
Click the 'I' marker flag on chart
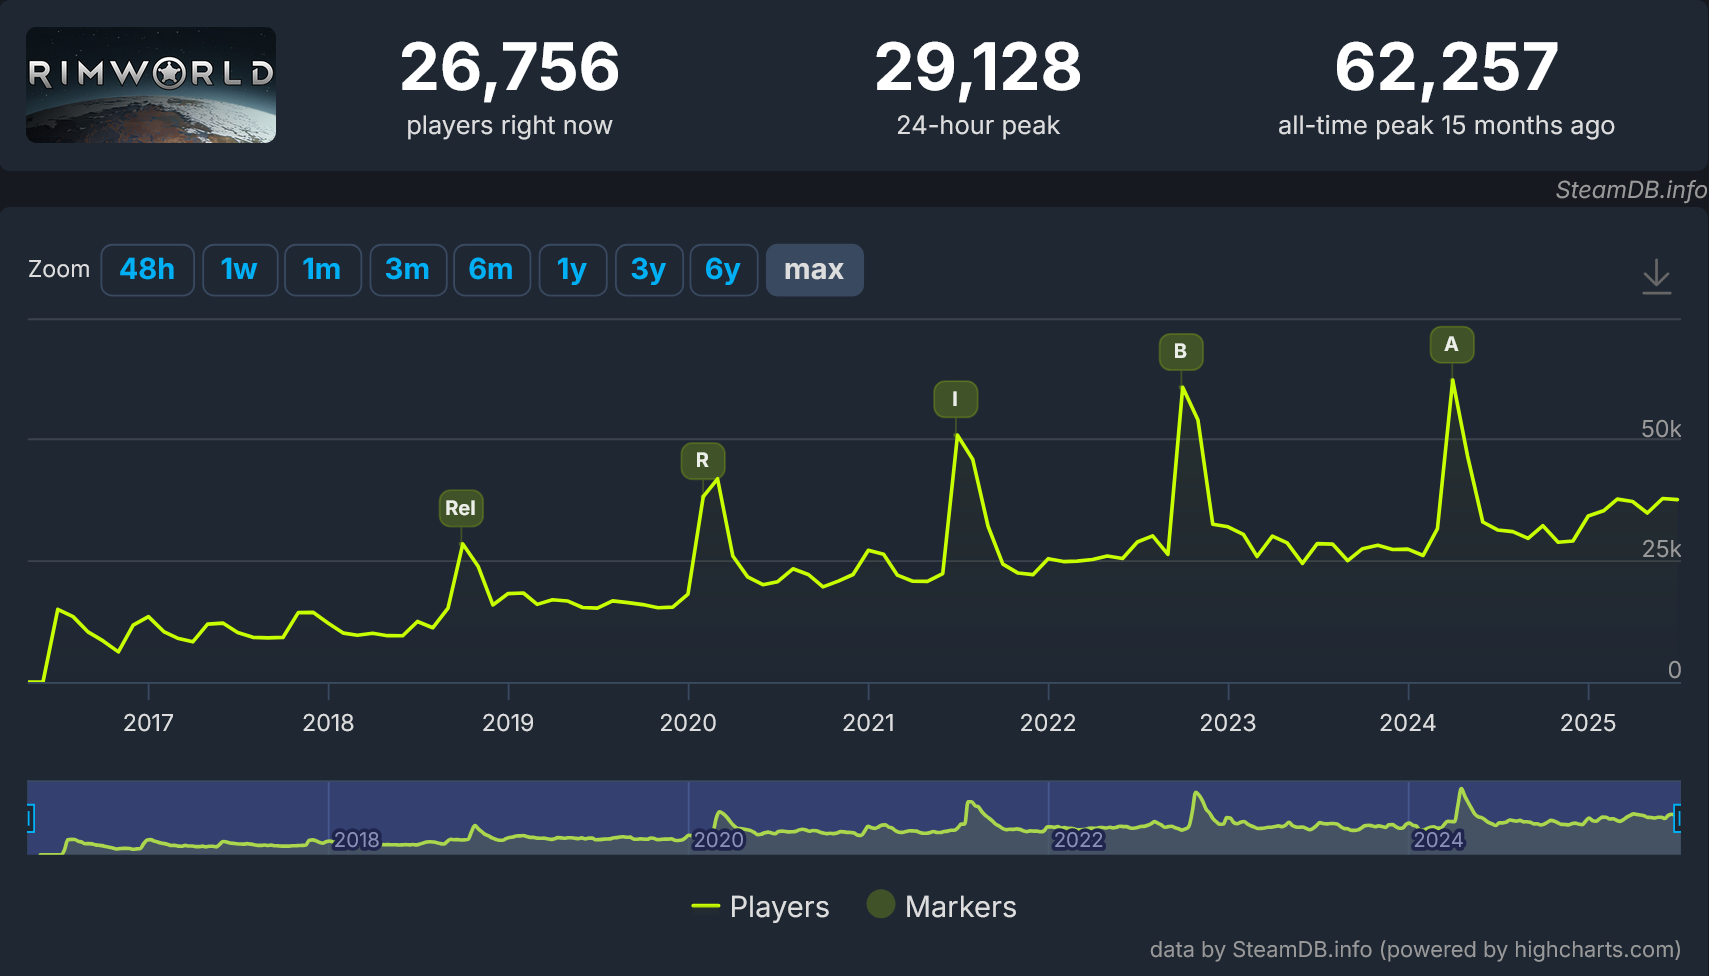click(955, 399)
